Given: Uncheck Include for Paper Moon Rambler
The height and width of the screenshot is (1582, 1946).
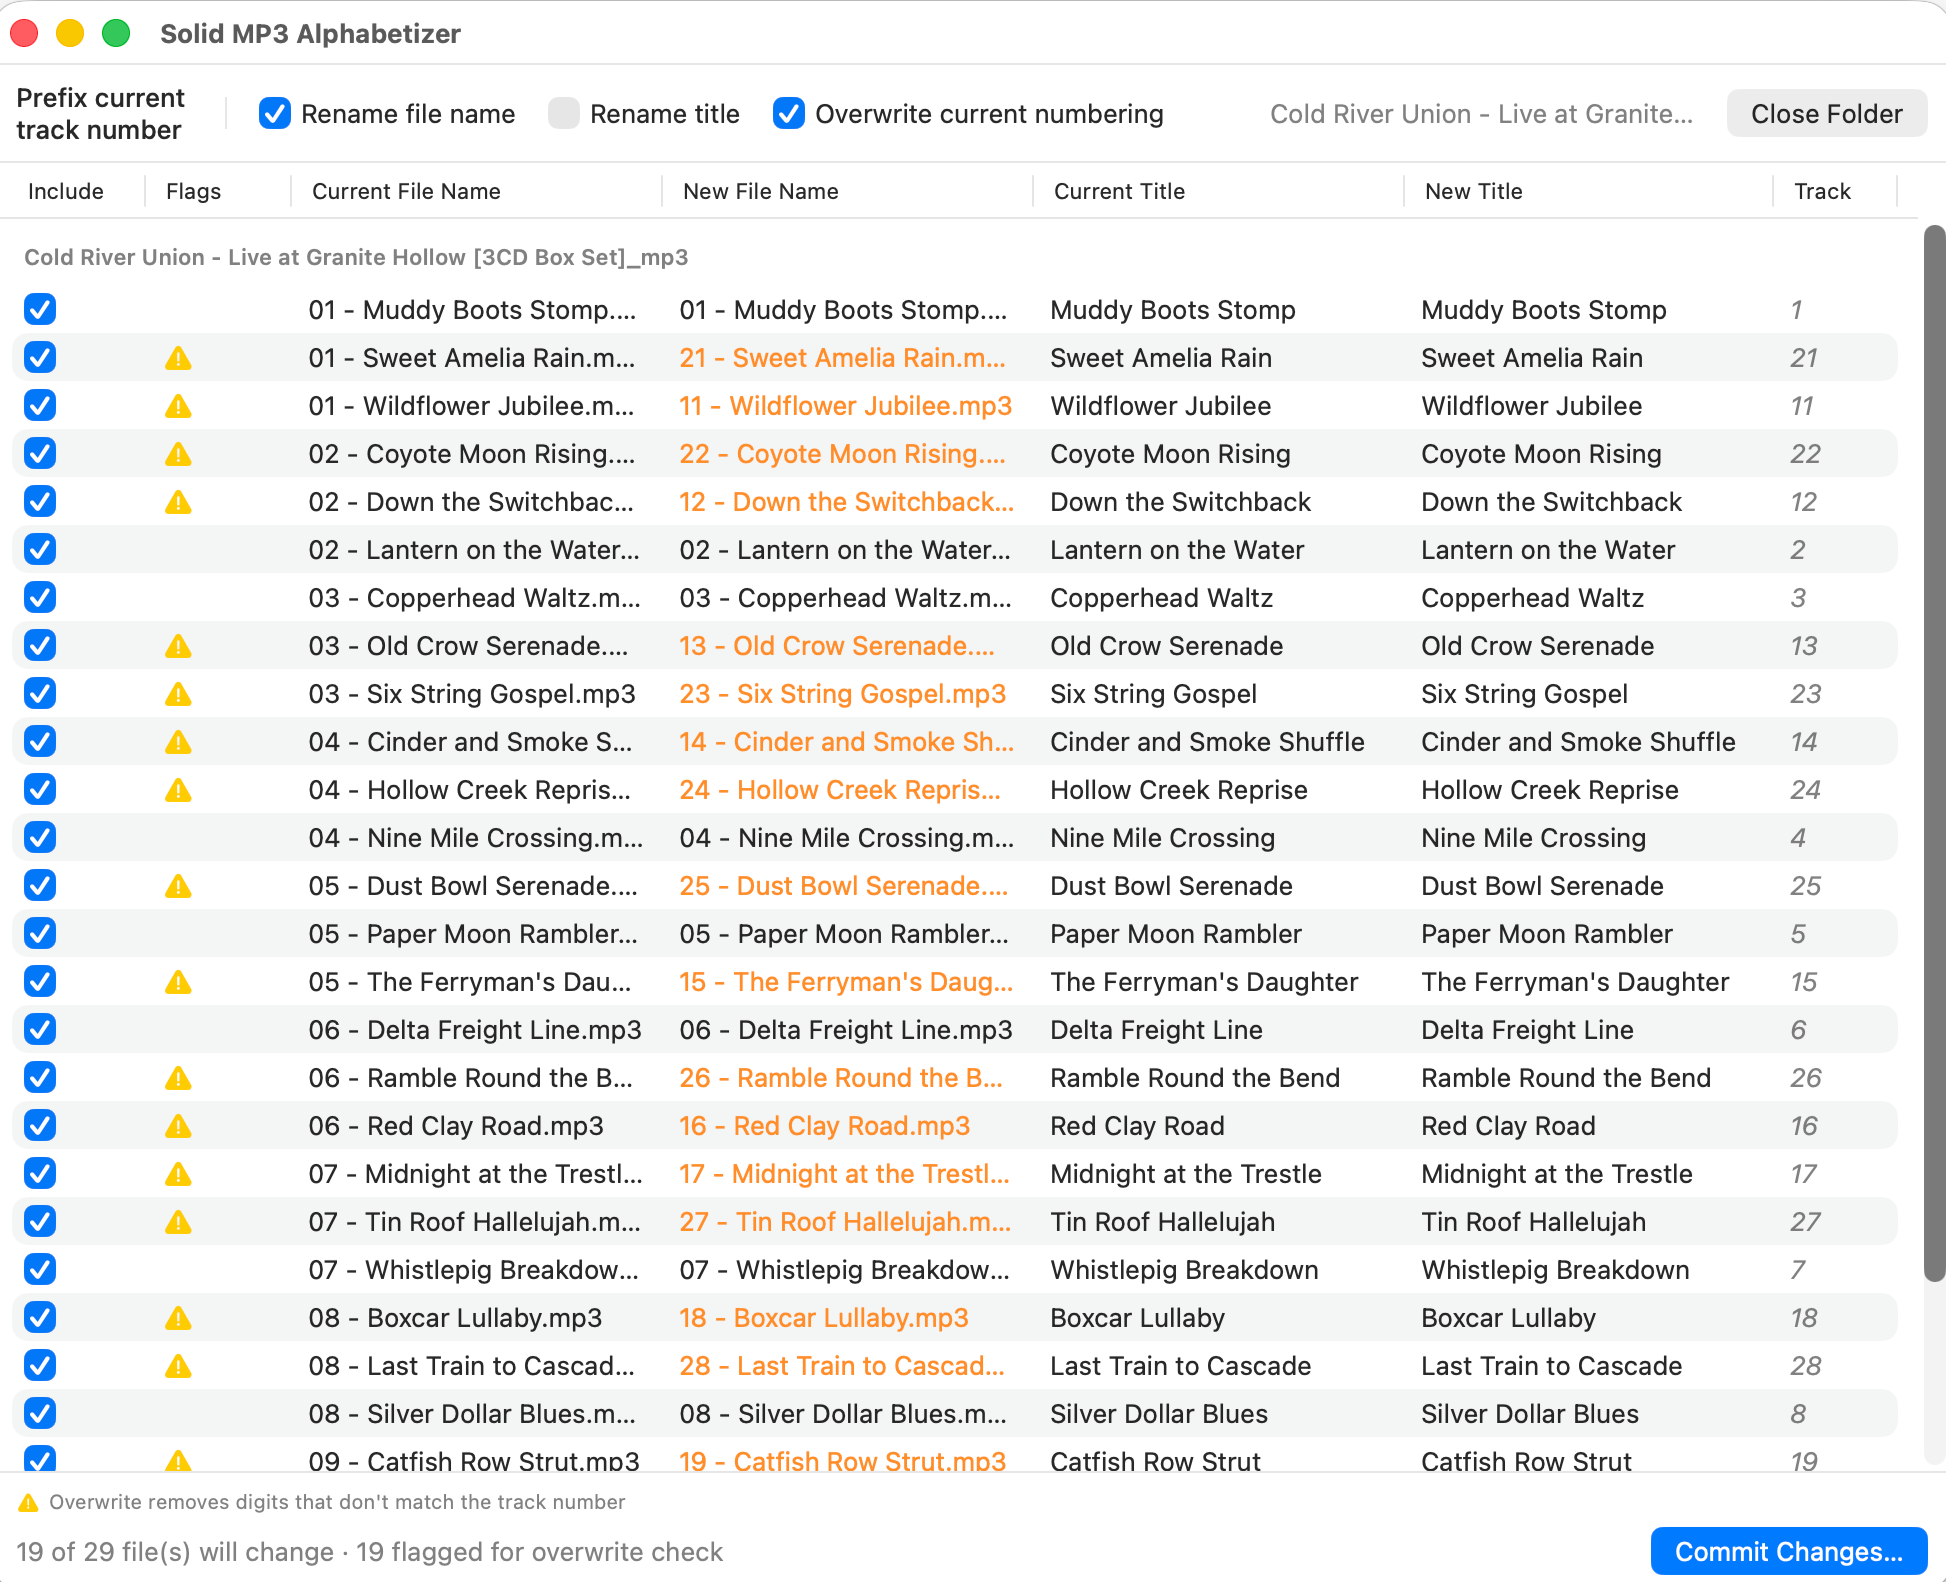Looking at the screenshot, I should coord(40,934).
